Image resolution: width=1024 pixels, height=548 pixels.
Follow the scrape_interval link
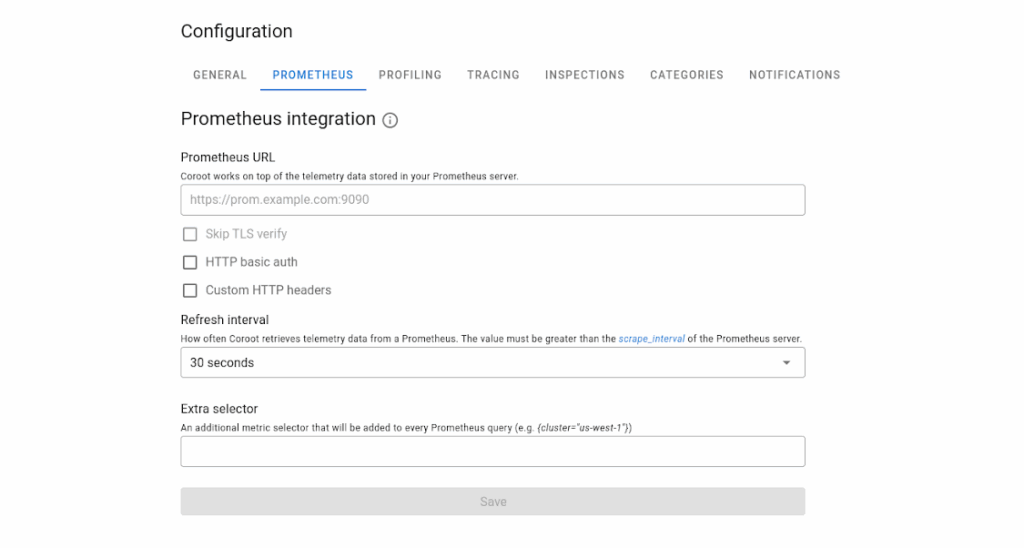(x=651, y=339)
